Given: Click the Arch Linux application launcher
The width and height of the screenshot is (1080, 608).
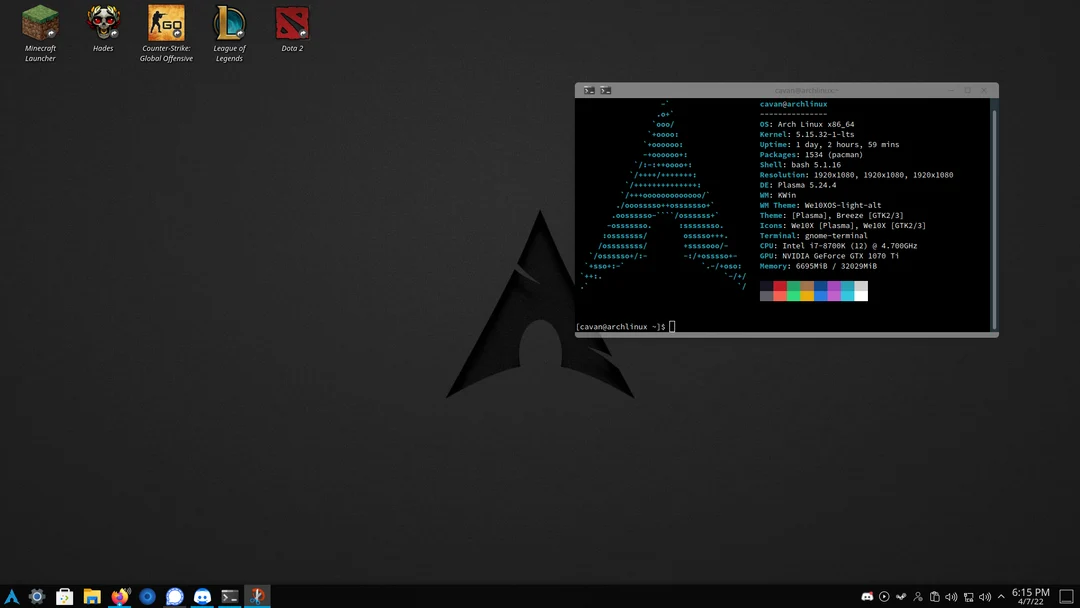Looking at the screenshot, I should tap(9, 596).
